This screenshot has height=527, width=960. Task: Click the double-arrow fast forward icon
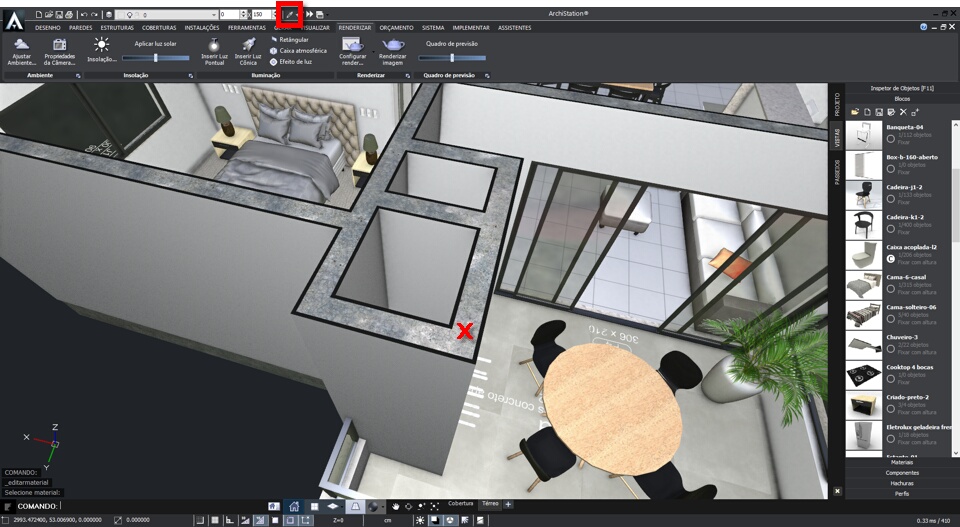(309, 14)
